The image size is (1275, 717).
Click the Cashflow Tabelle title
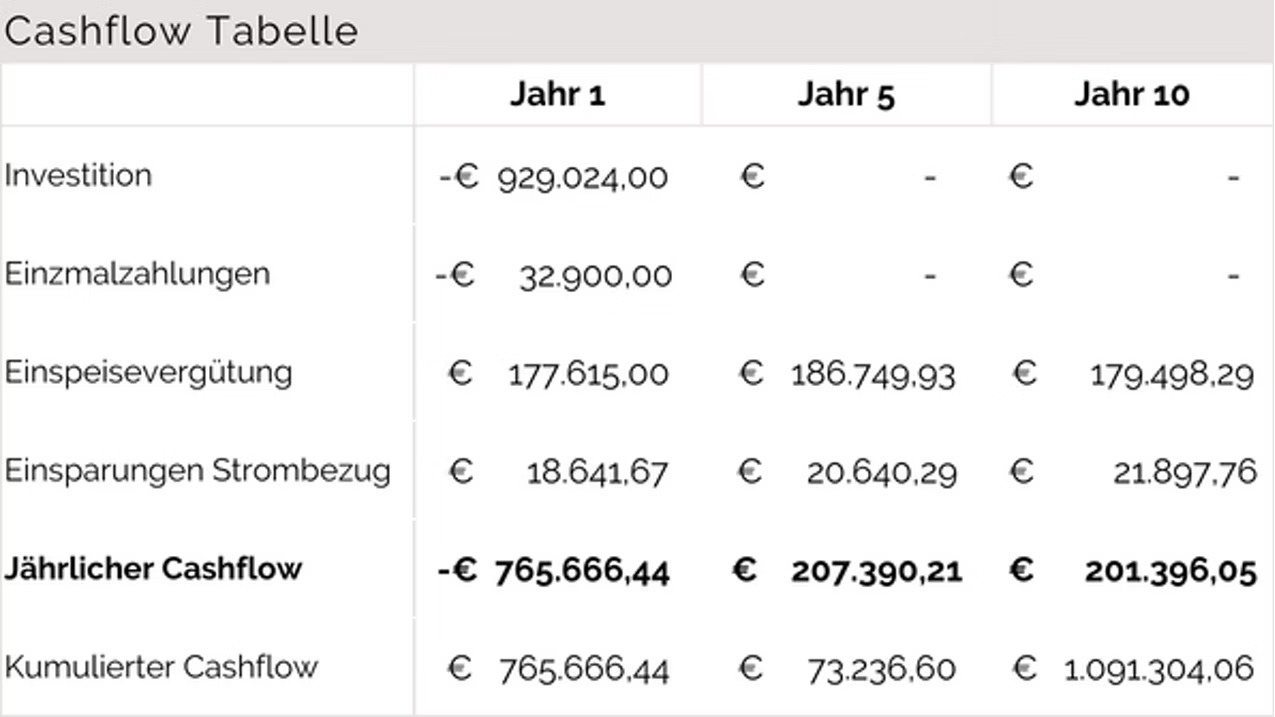tap(181, 31)
